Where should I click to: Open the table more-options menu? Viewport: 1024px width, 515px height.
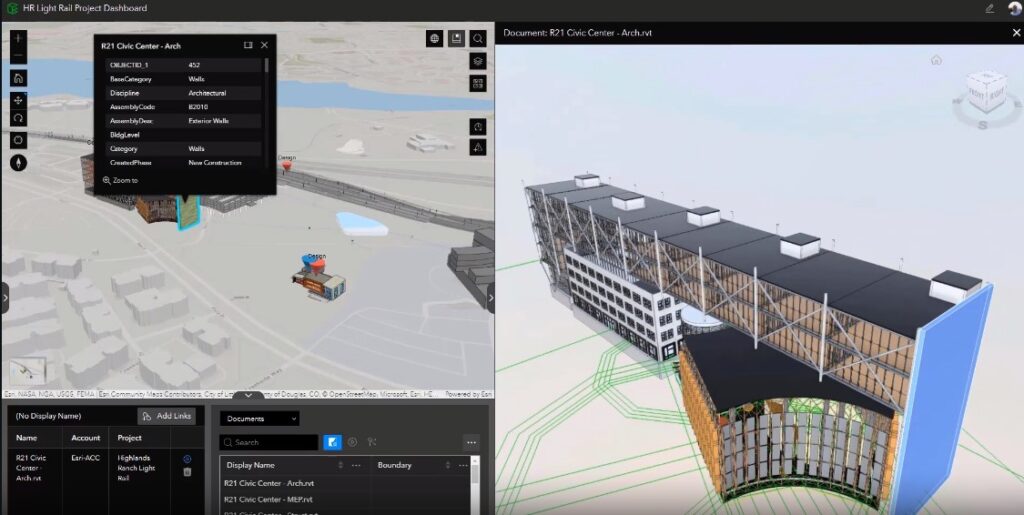472,442
